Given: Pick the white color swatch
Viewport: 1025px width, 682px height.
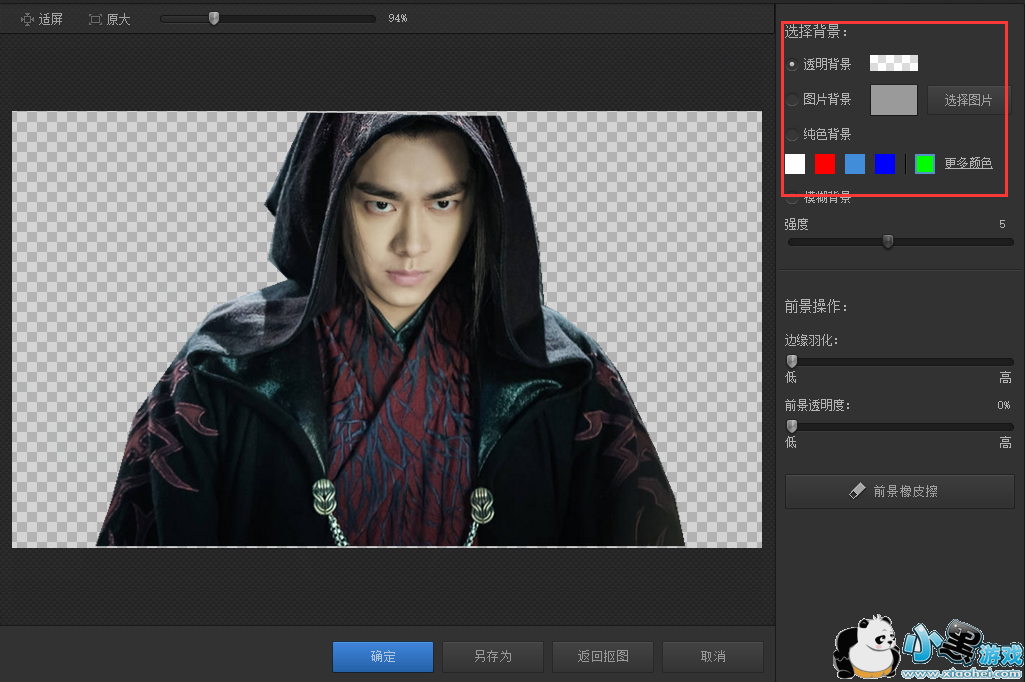Looking at the screenshot, I should (795, 164).
